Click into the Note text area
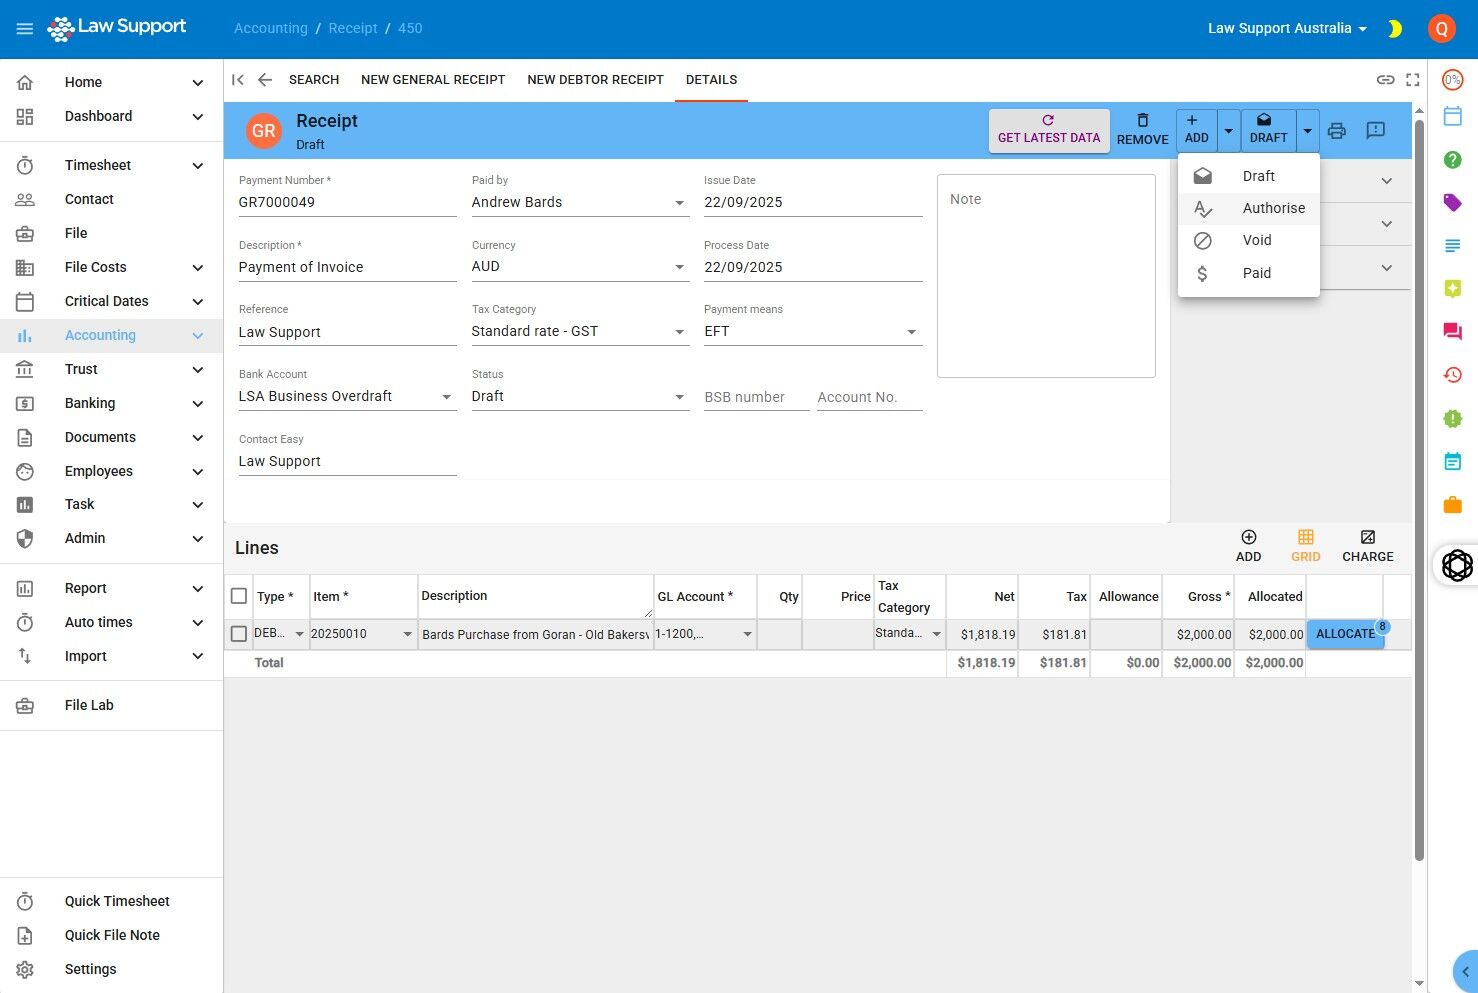 (1046, 276)
